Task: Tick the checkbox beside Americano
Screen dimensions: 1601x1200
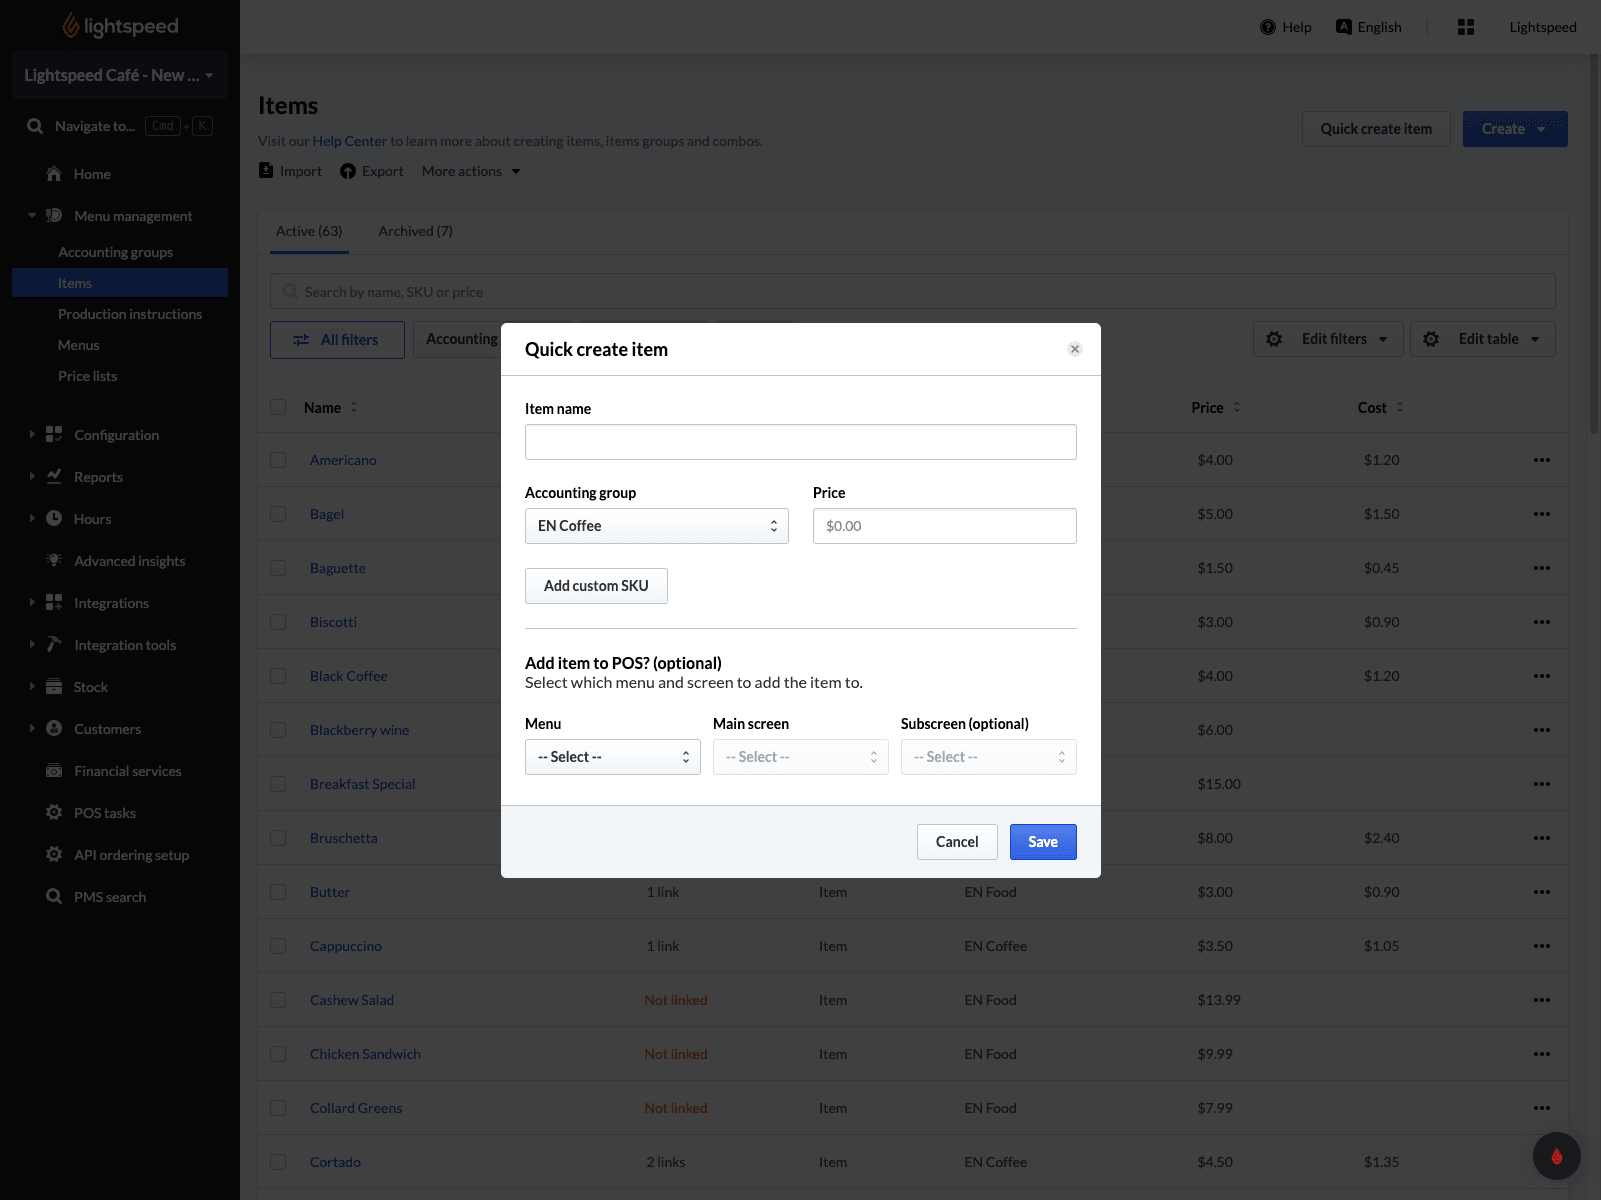Action: click(278, 460)
